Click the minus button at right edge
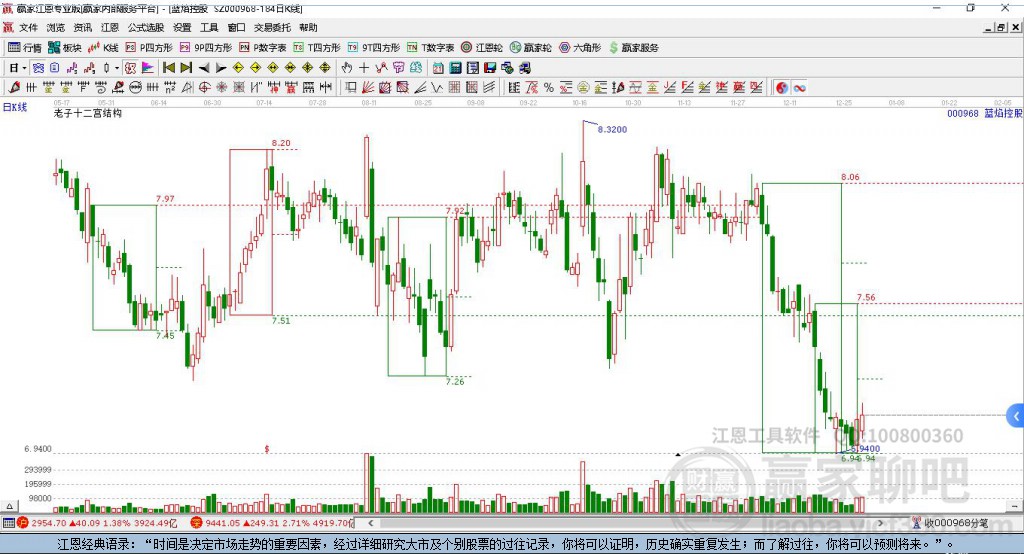 tap(1015, 506)
